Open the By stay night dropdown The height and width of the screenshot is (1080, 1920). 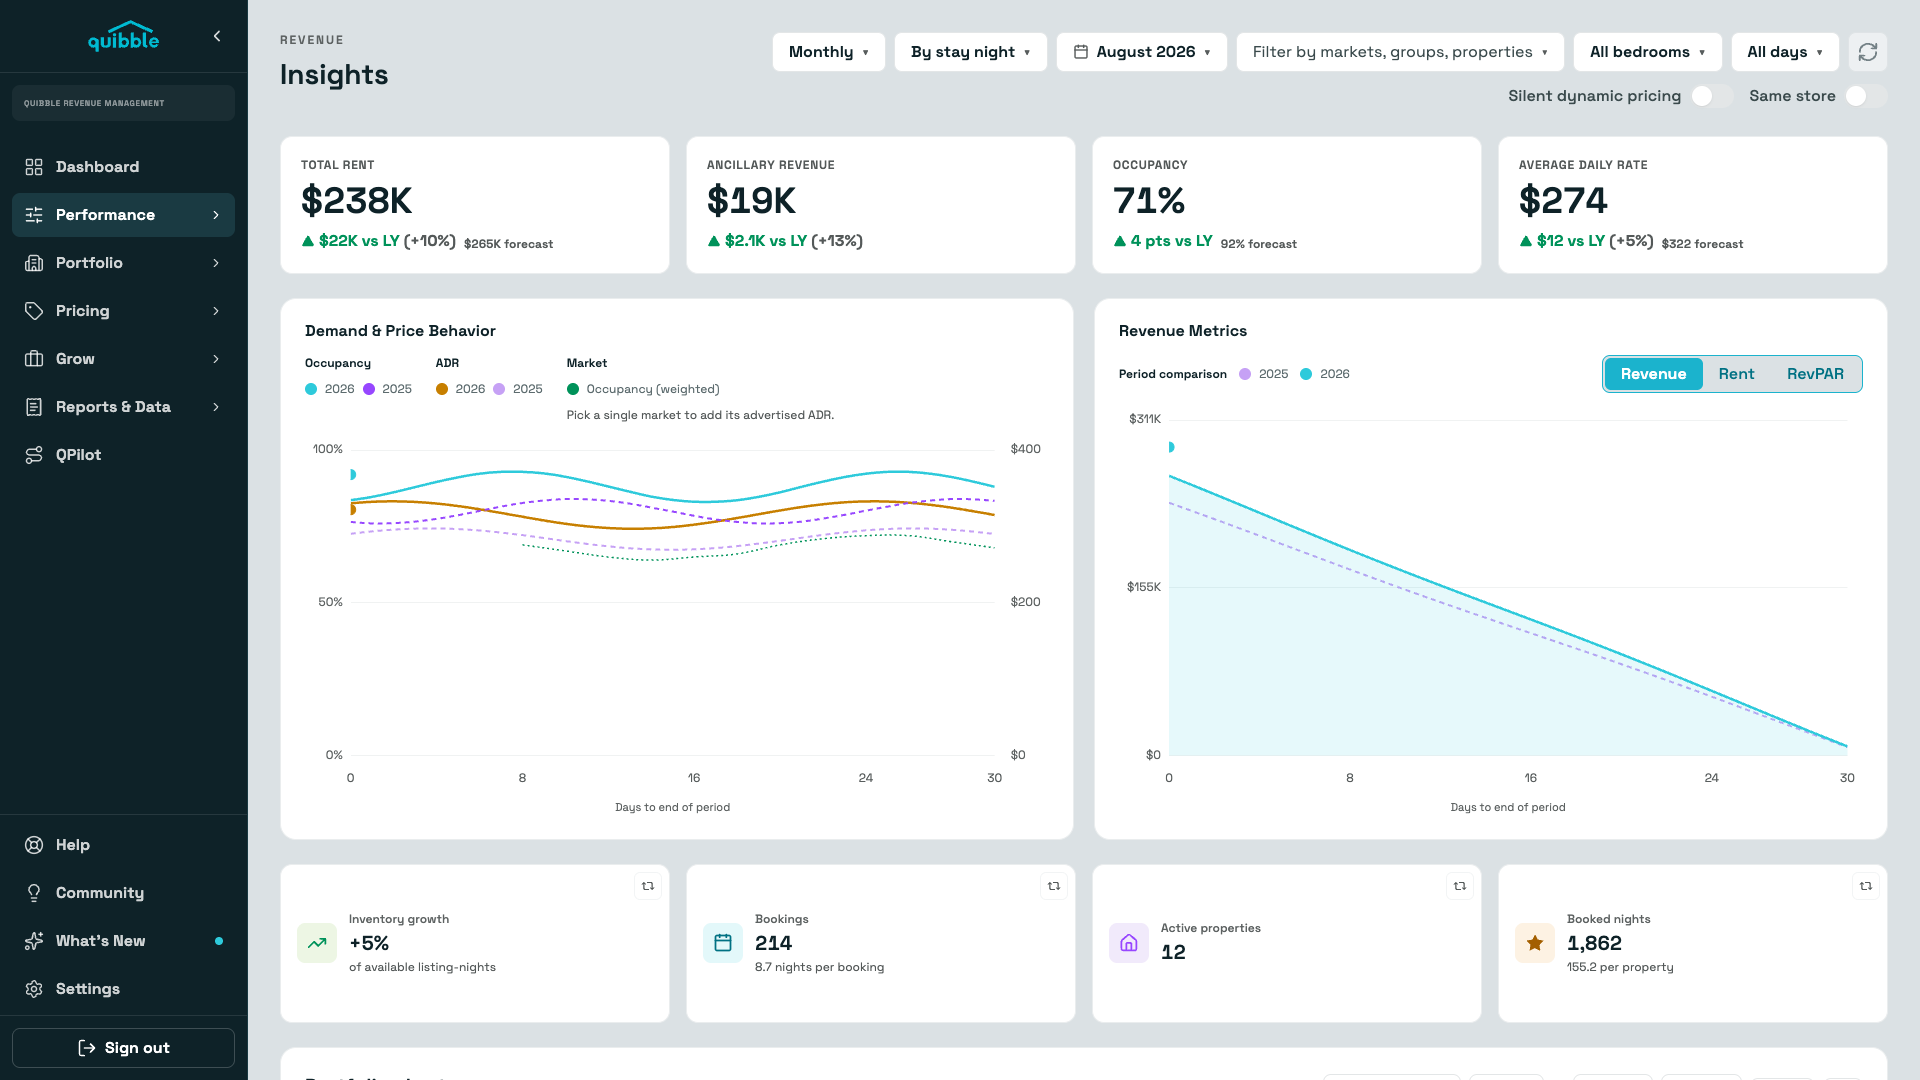tap(971, 52)
